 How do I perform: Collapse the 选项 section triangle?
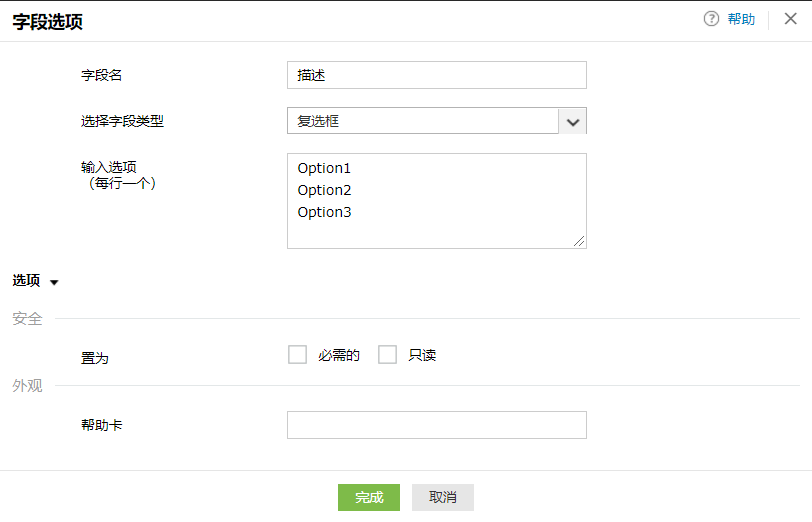click(55, 282)
